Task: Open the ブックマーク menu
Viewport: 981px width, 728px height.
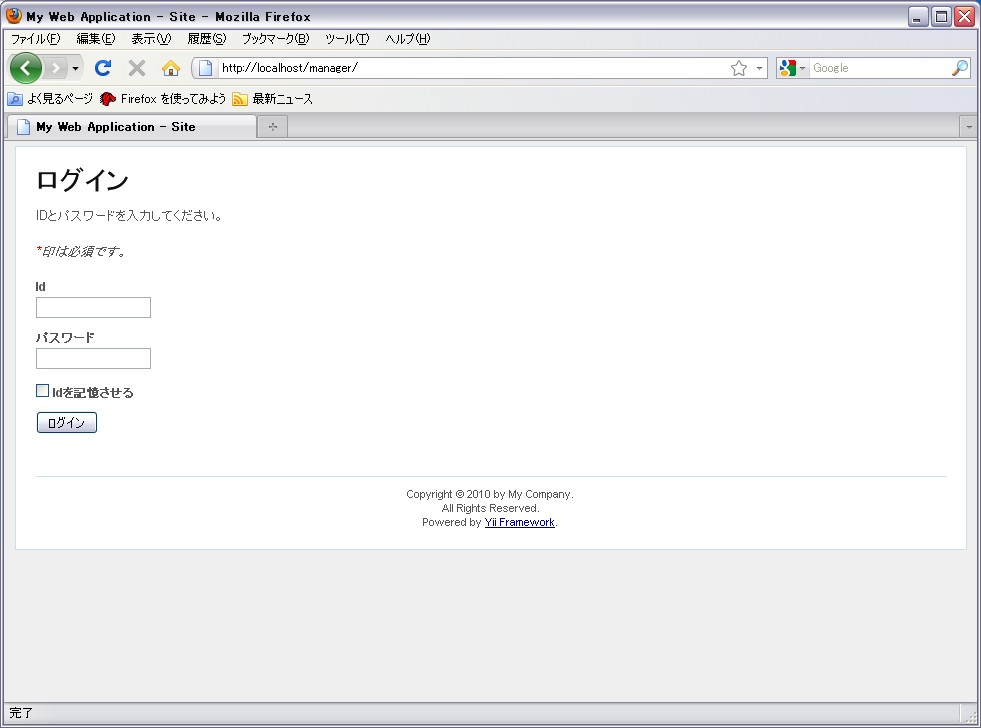Action: [x=275, y=39]
